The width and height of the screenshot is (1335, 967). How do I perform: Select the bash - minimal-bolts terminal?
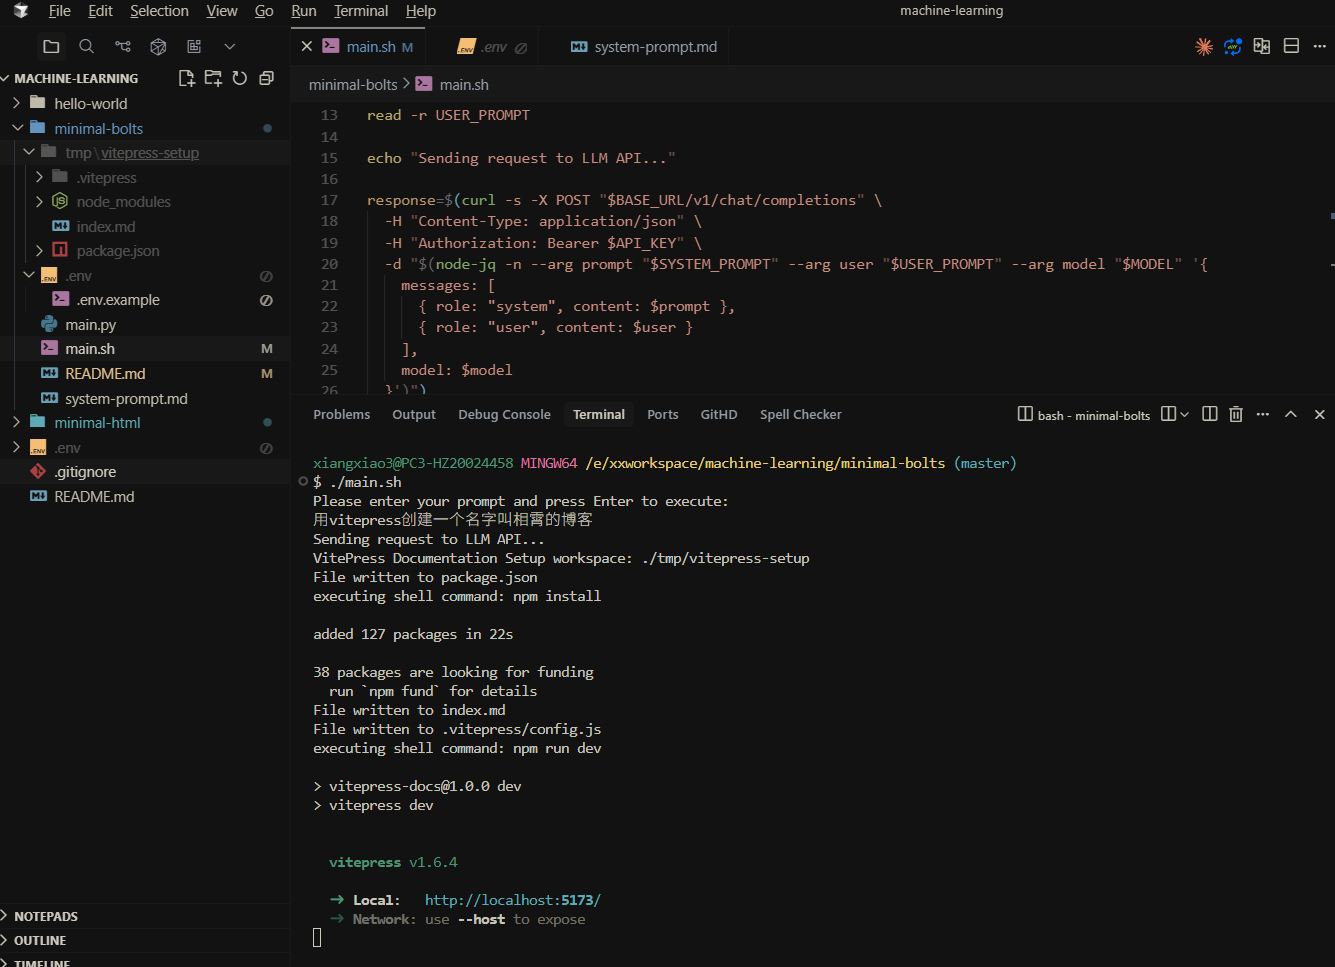click(1084, 415)
